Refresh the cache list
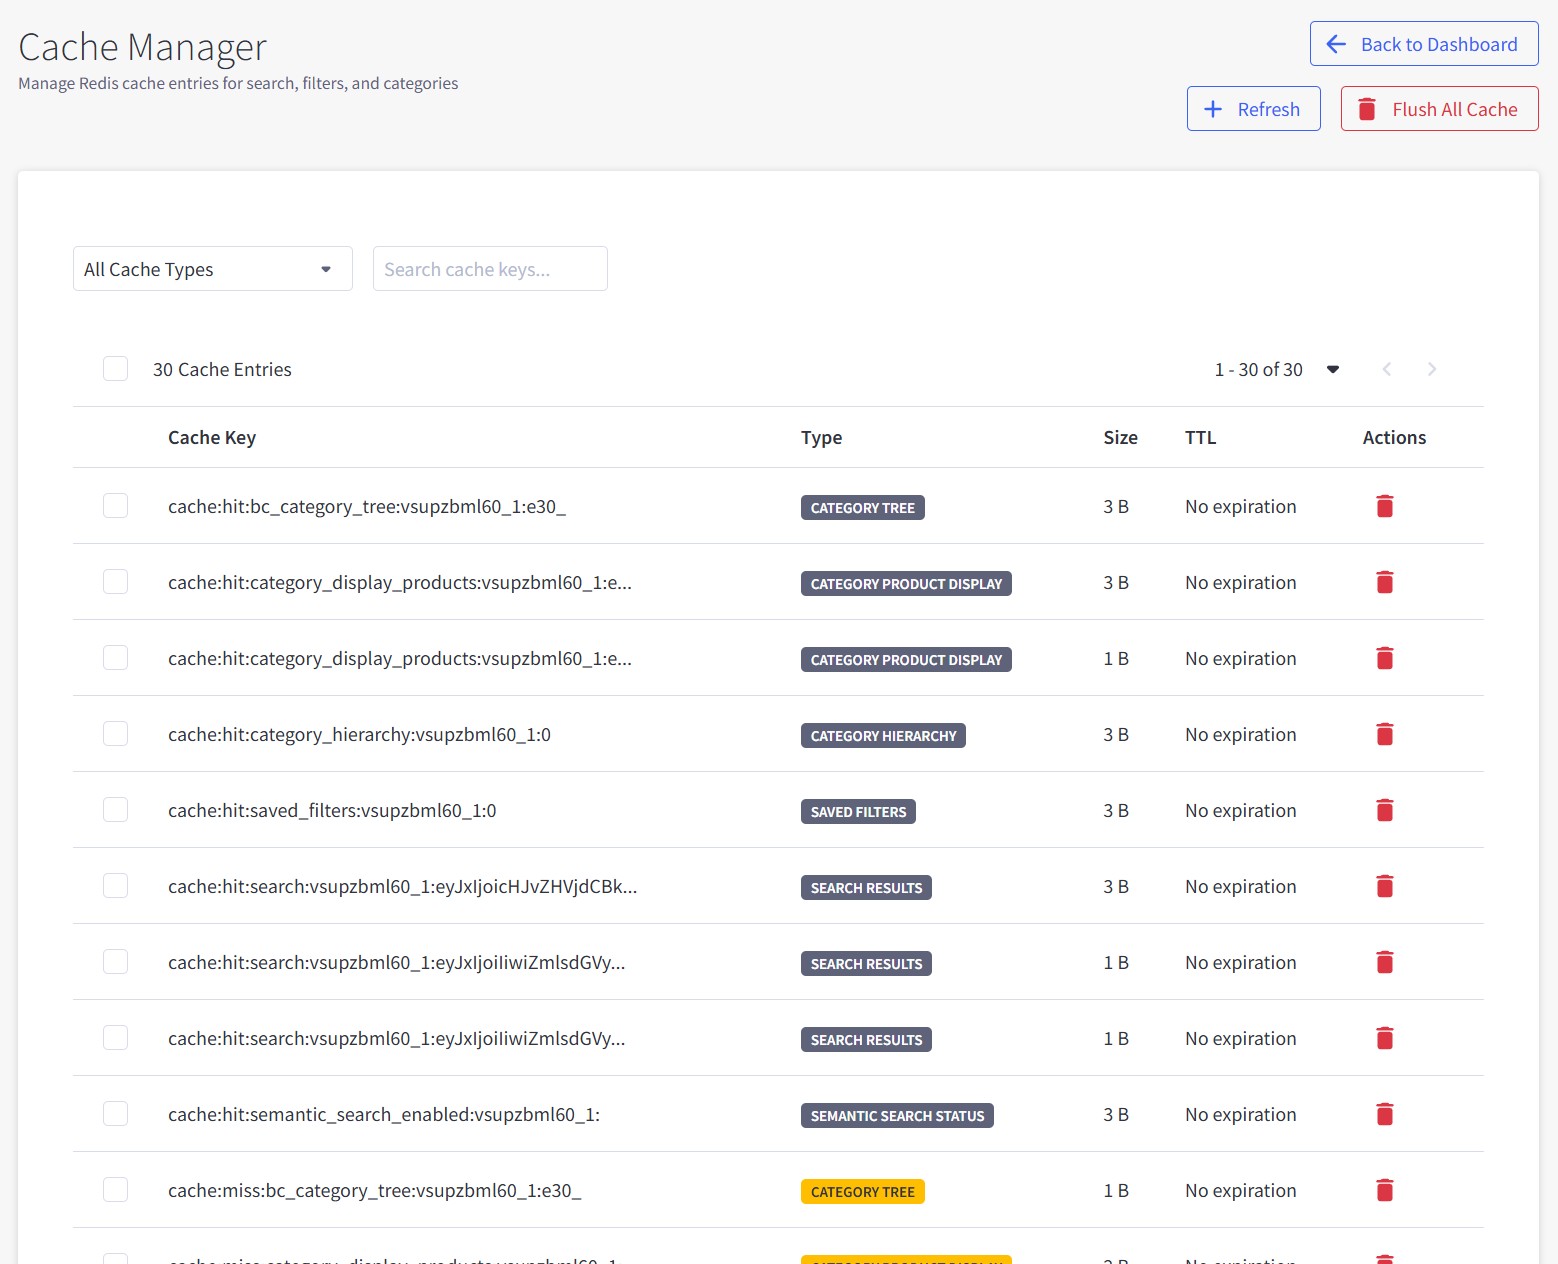Screen dimensions: 1558x1264 point(1253,109)
